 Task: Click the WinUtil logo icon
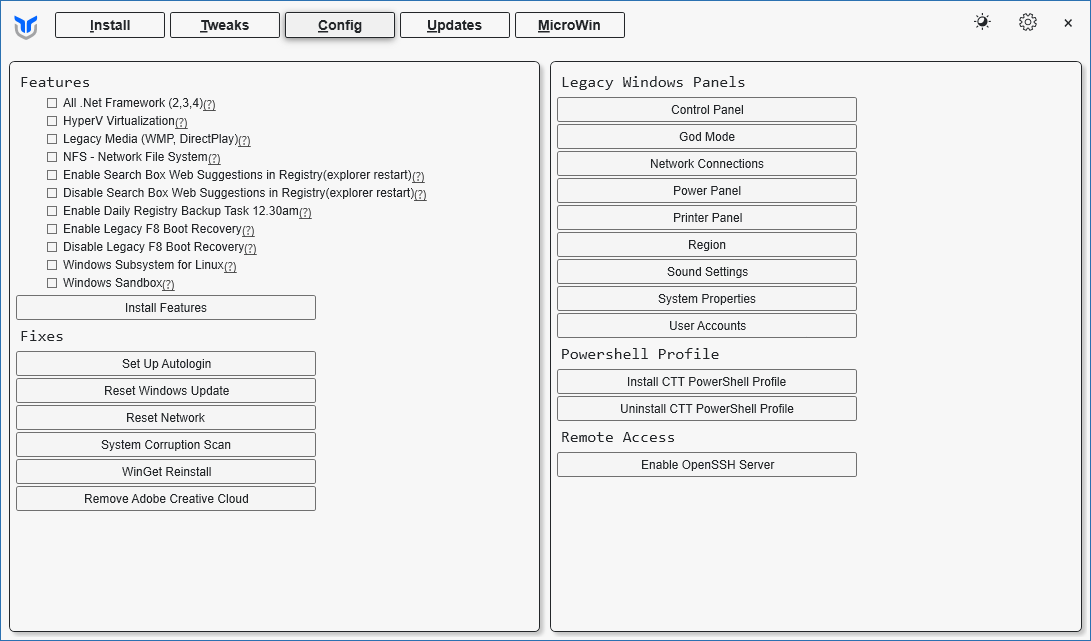[x=26, y=27]
